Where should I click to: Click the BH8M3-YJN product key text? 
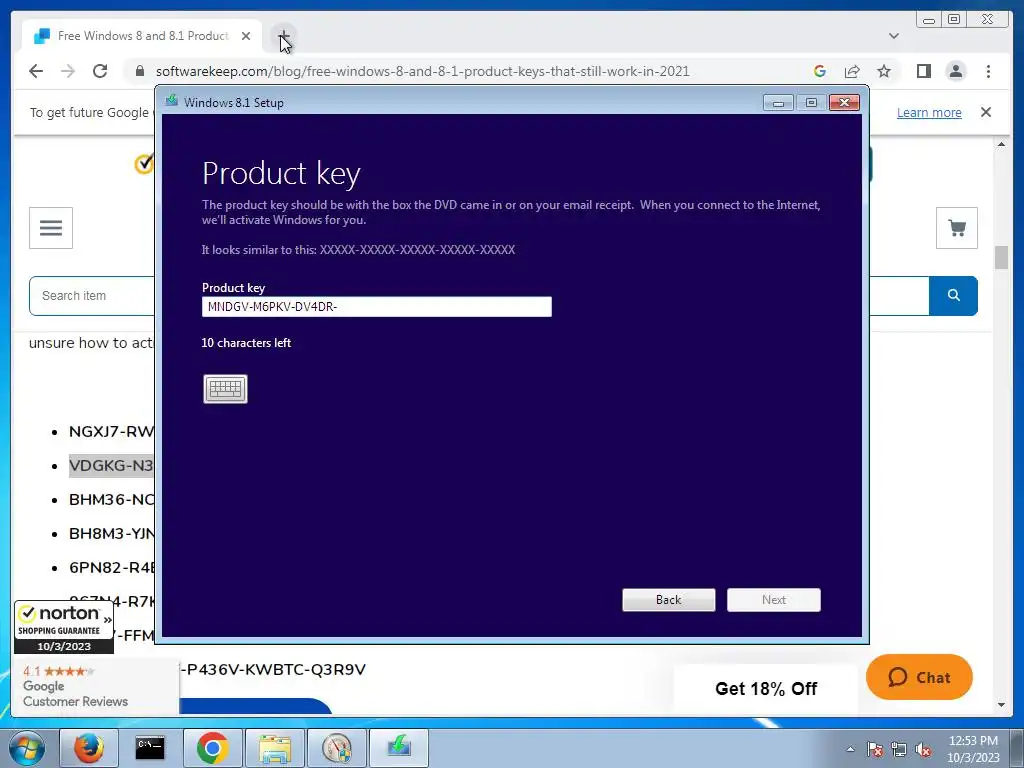[111, 534]
